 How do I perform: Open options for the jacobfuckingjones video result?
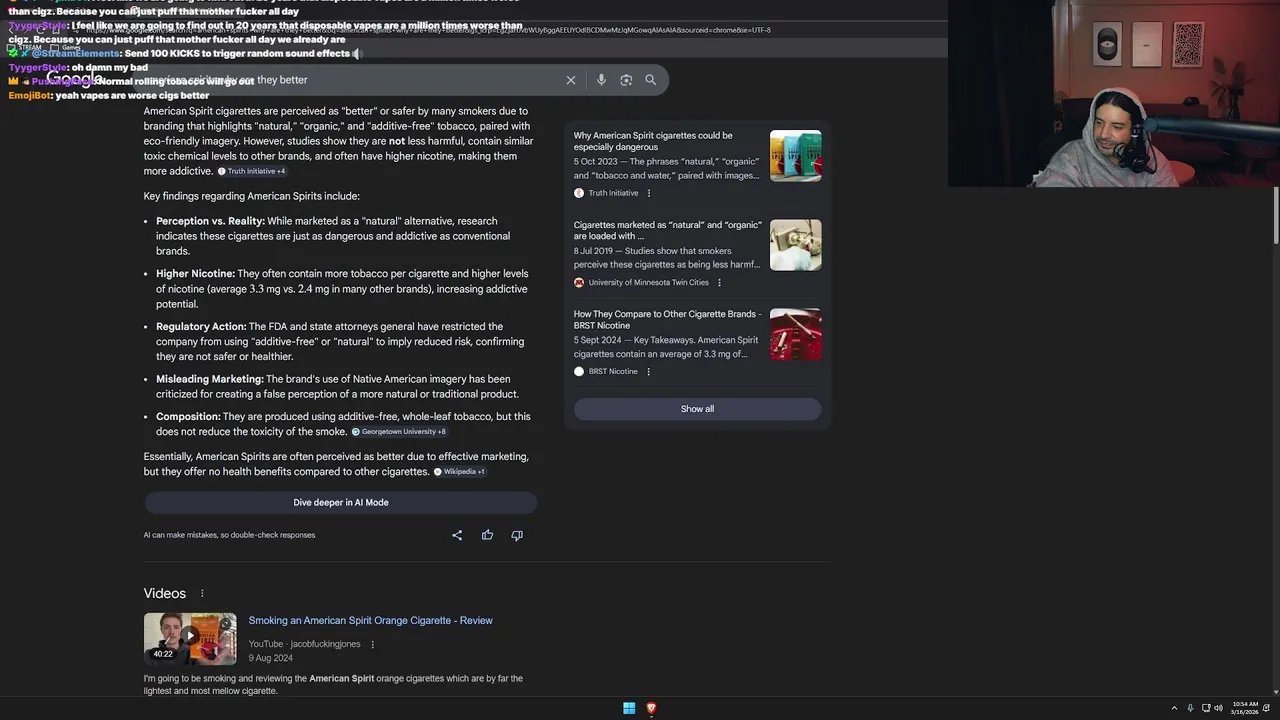pyautogui.click(x=373, y=645)
